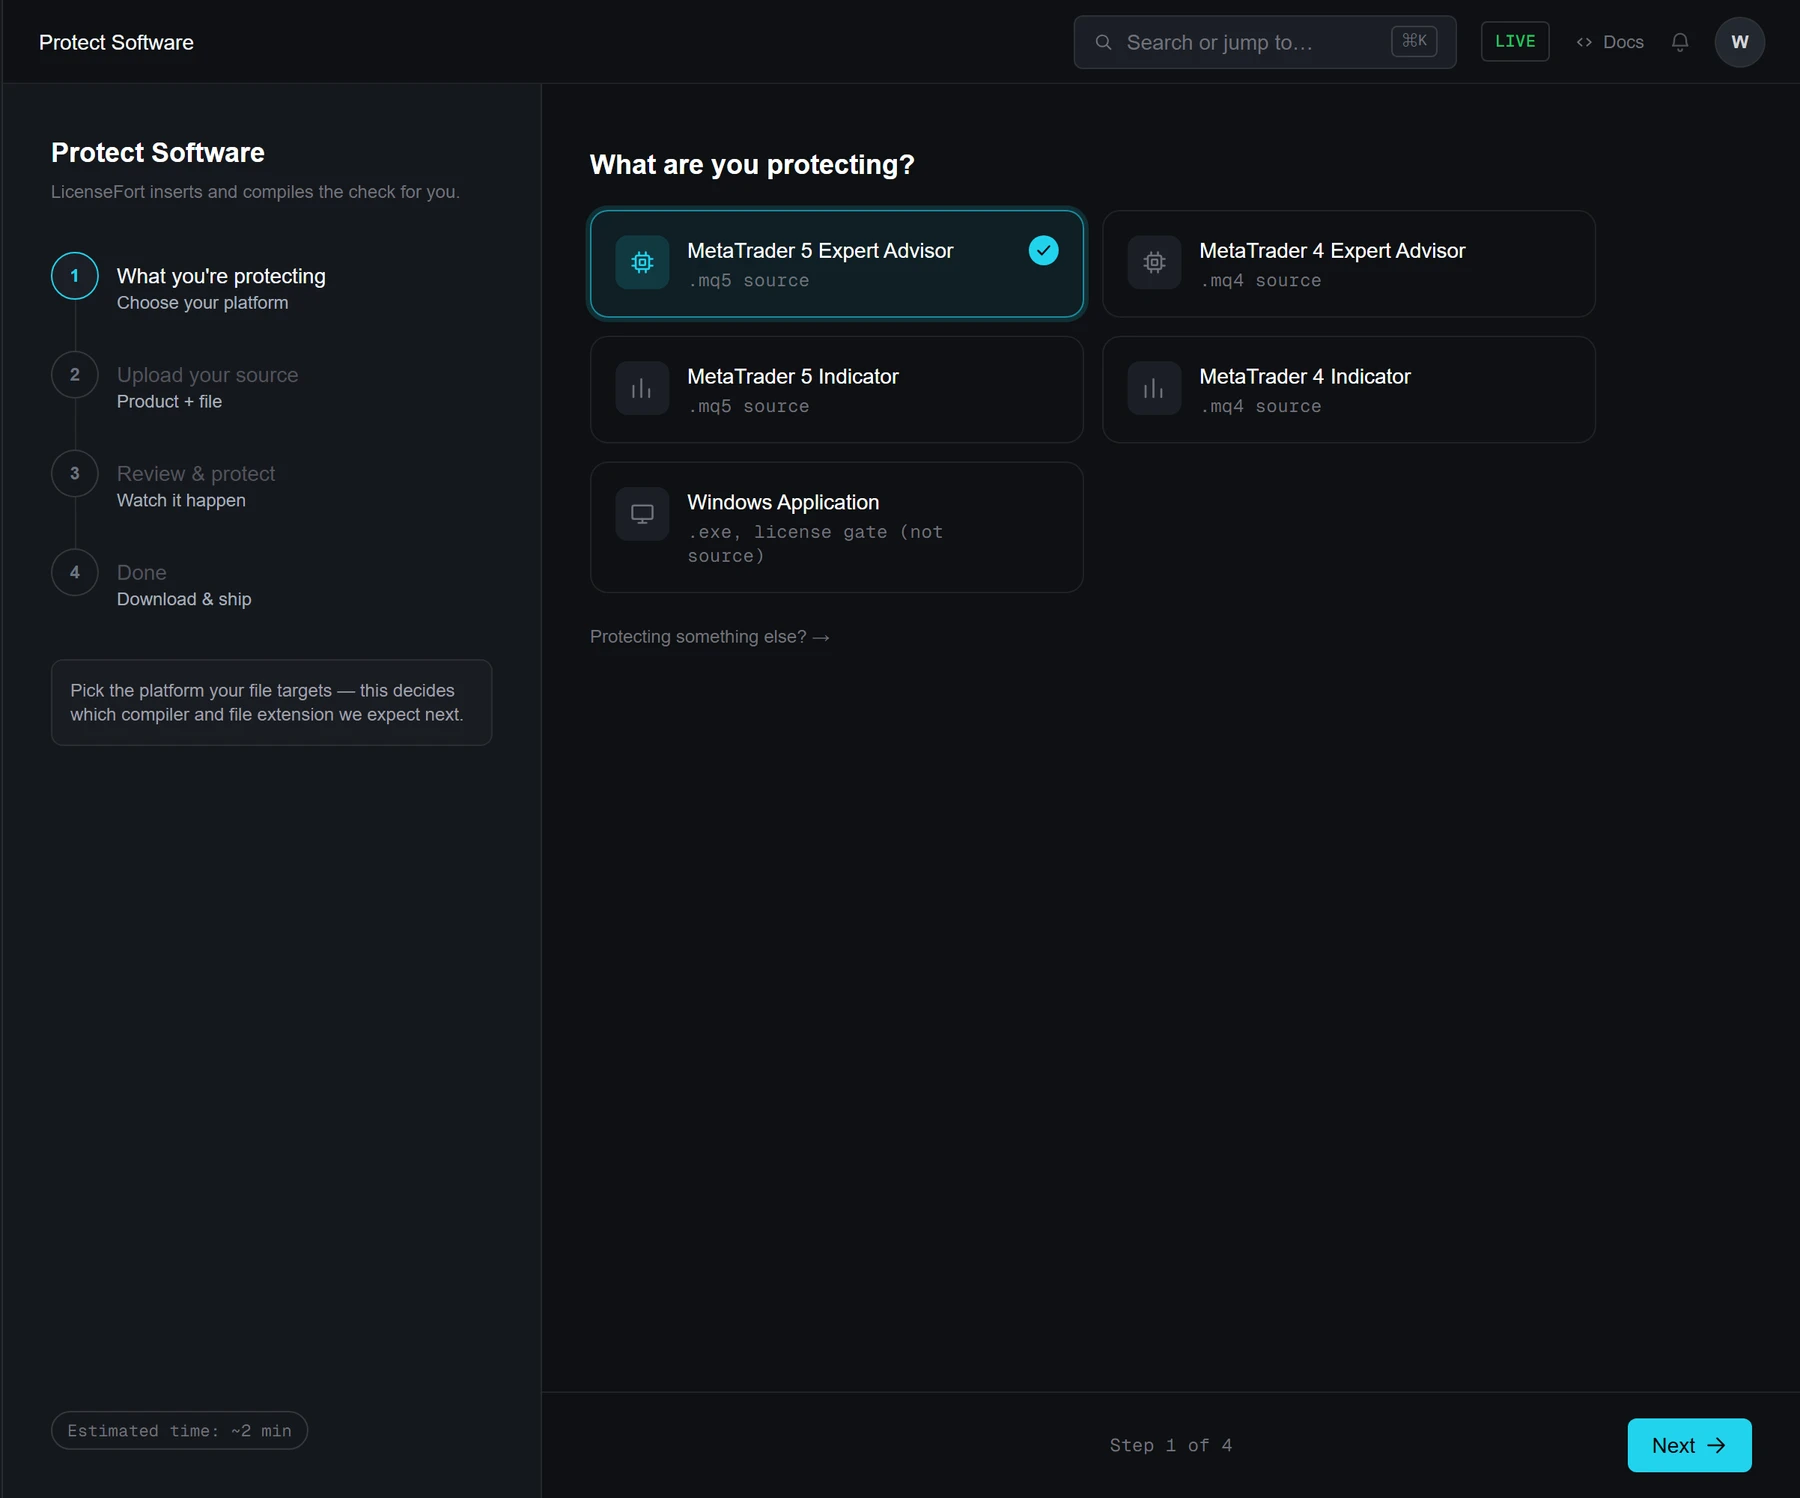The image size is (1800, 1498).
Task: Open notifications bell
Action: tap(1680, 42)
